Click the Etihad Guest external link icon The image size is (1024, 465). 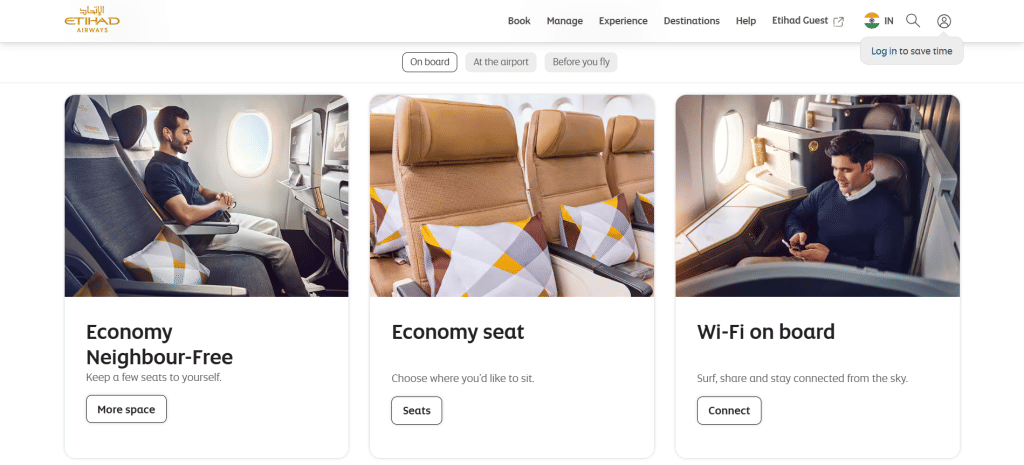click(838, 21)
